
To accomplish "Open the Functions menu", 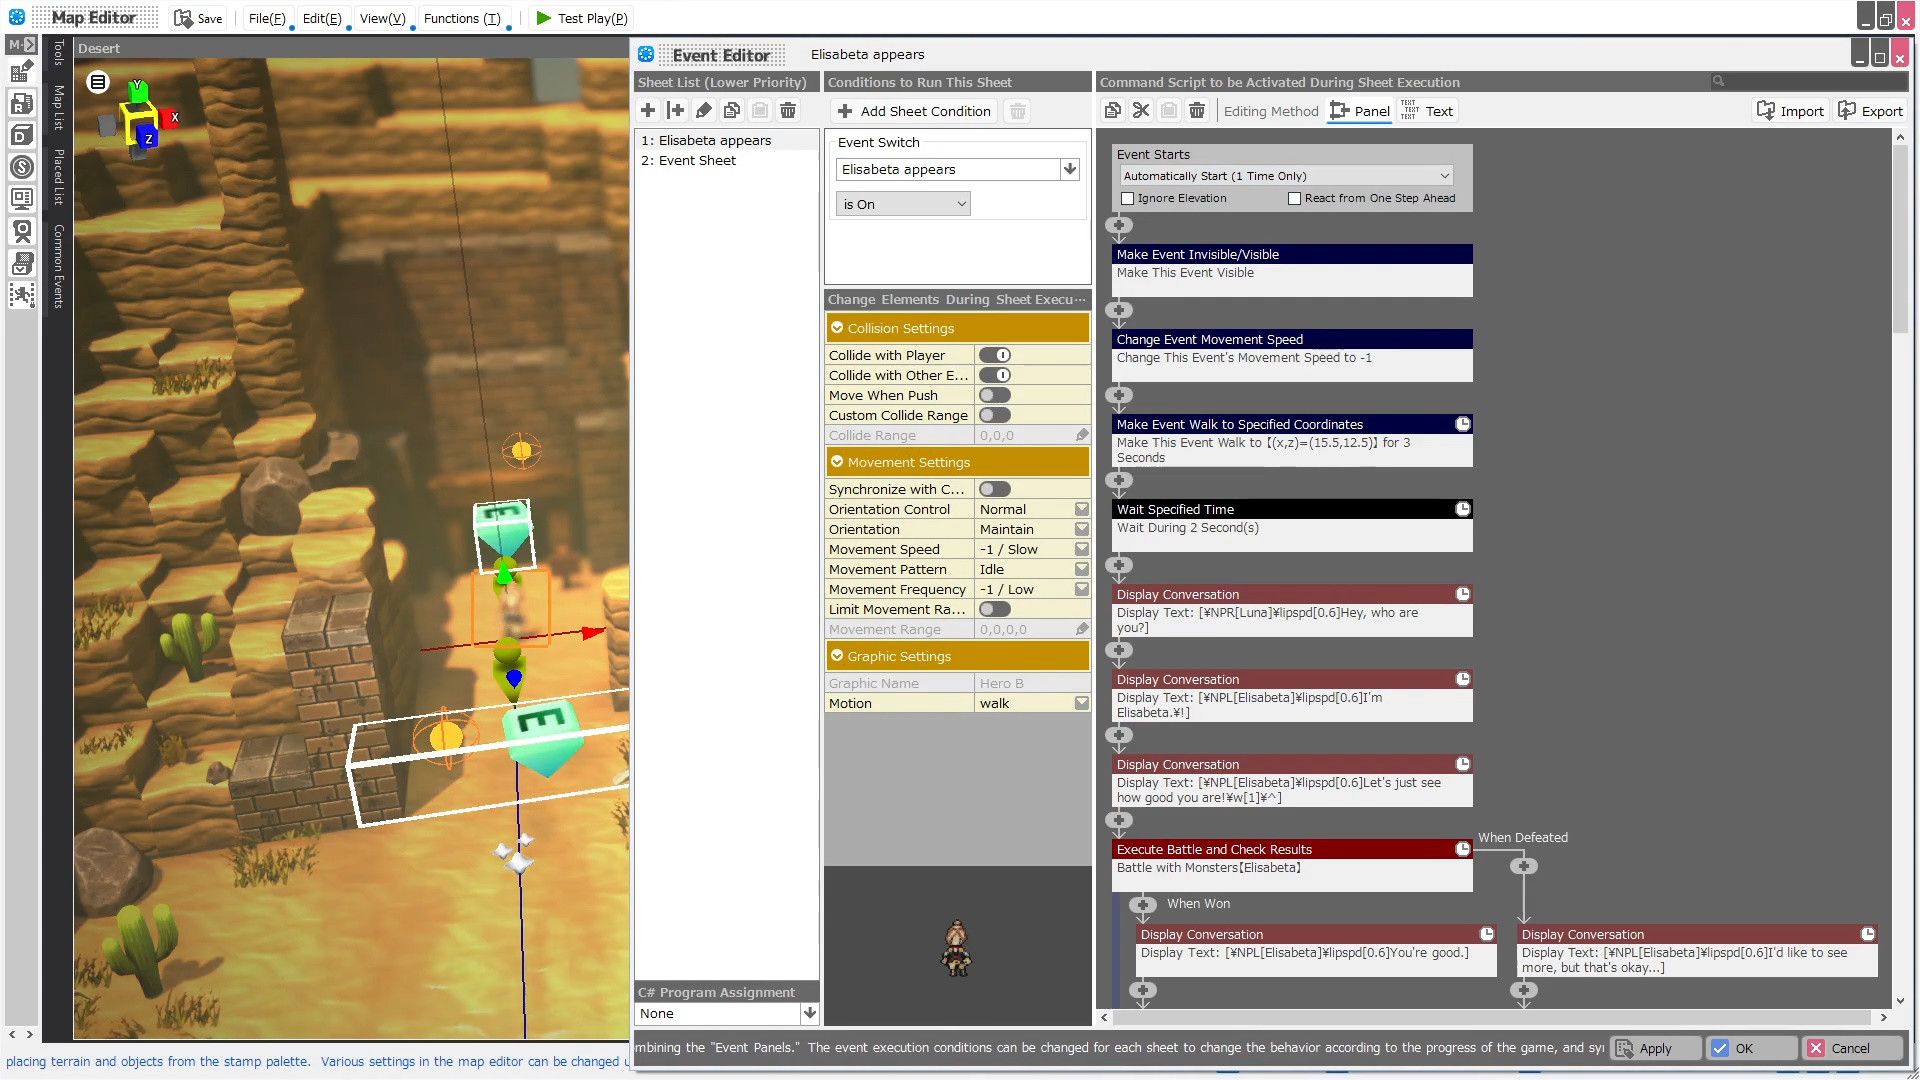I will click(462, 18).
